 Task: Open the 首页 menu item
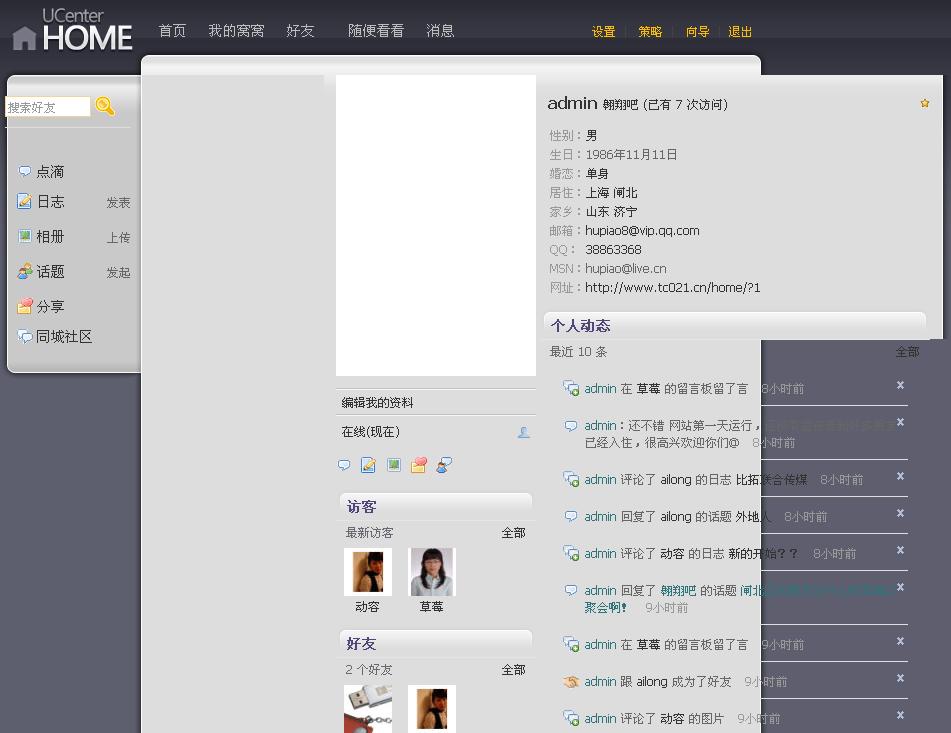tap(172, 30)
